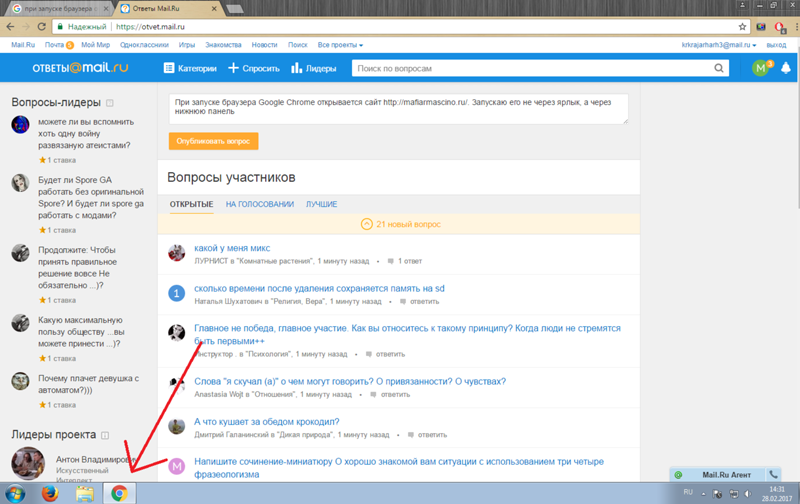This screenshot has width=800, height=504.
Task: Expand the '21 новый вопрос' notification bar
Action: pos(398,224)
